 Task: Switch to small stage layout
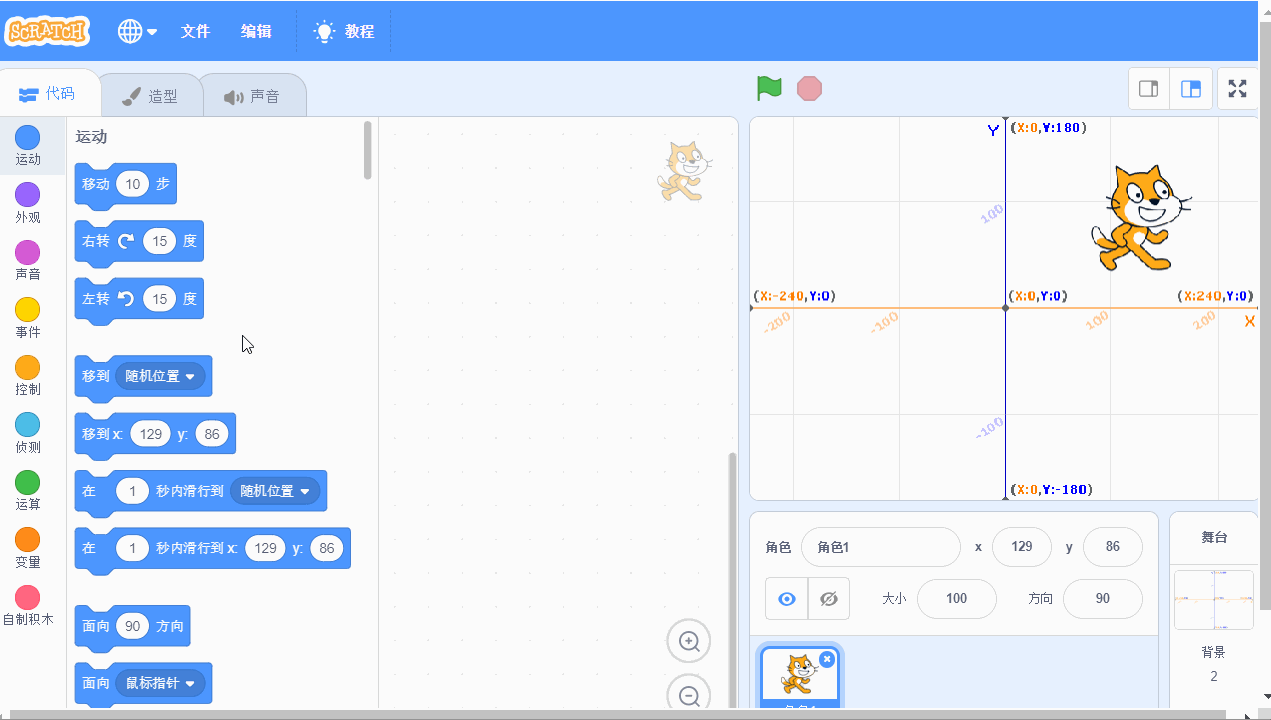tap(1149, 89)
